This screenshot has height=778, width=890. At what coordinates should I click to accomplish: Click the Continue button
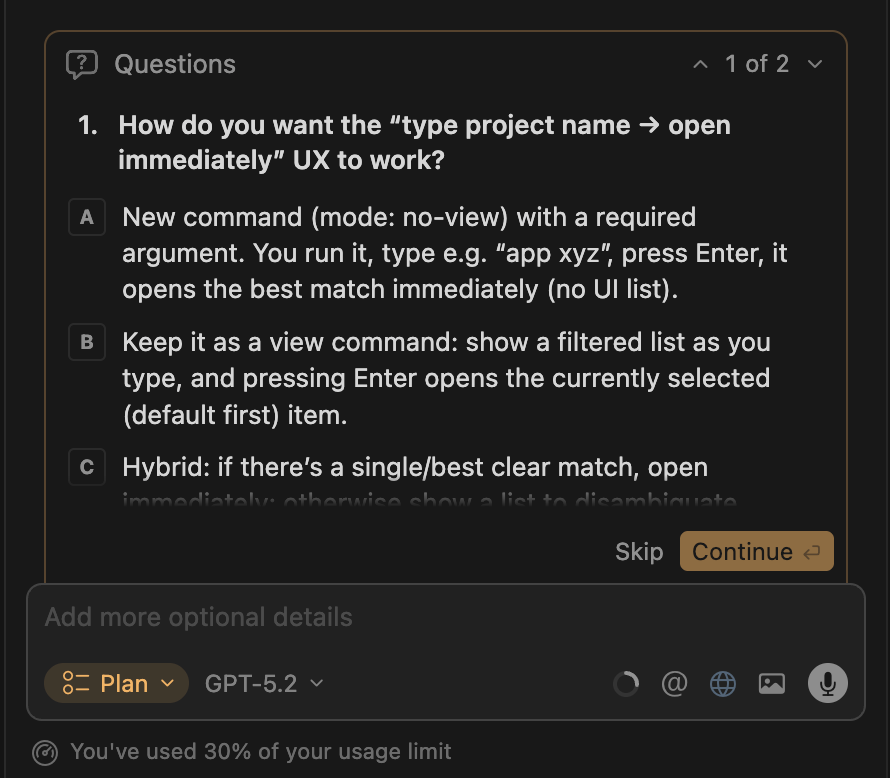point(756,551)
